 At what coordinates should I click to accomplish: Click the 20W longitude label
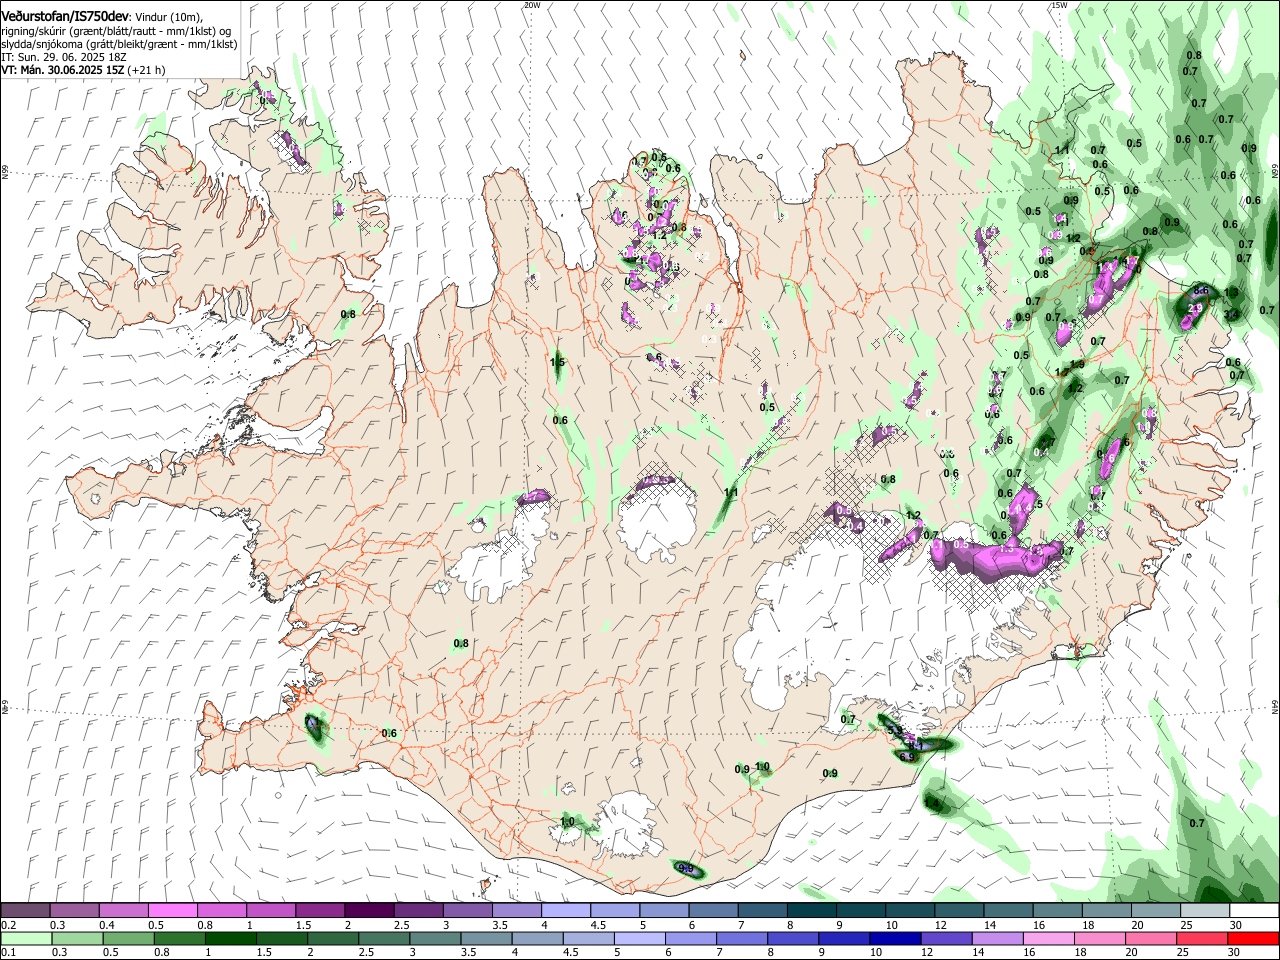click(532, 5)
